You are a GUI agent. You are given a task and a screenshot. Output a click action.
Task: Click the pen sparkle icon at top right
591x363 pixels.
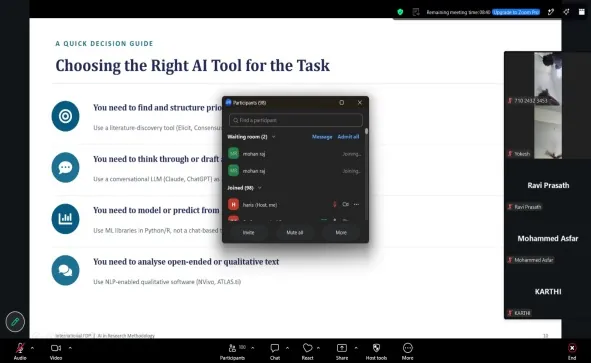pos(551,12)
